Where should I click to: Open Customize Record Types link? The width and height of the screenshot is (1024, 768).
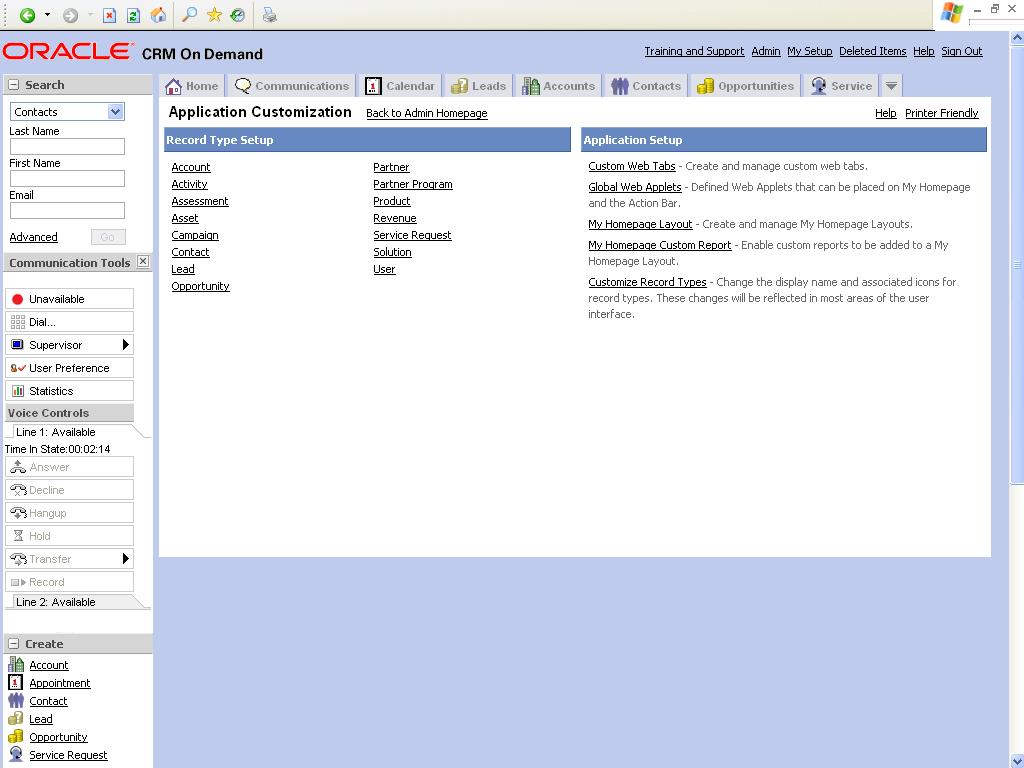(647, 282)
